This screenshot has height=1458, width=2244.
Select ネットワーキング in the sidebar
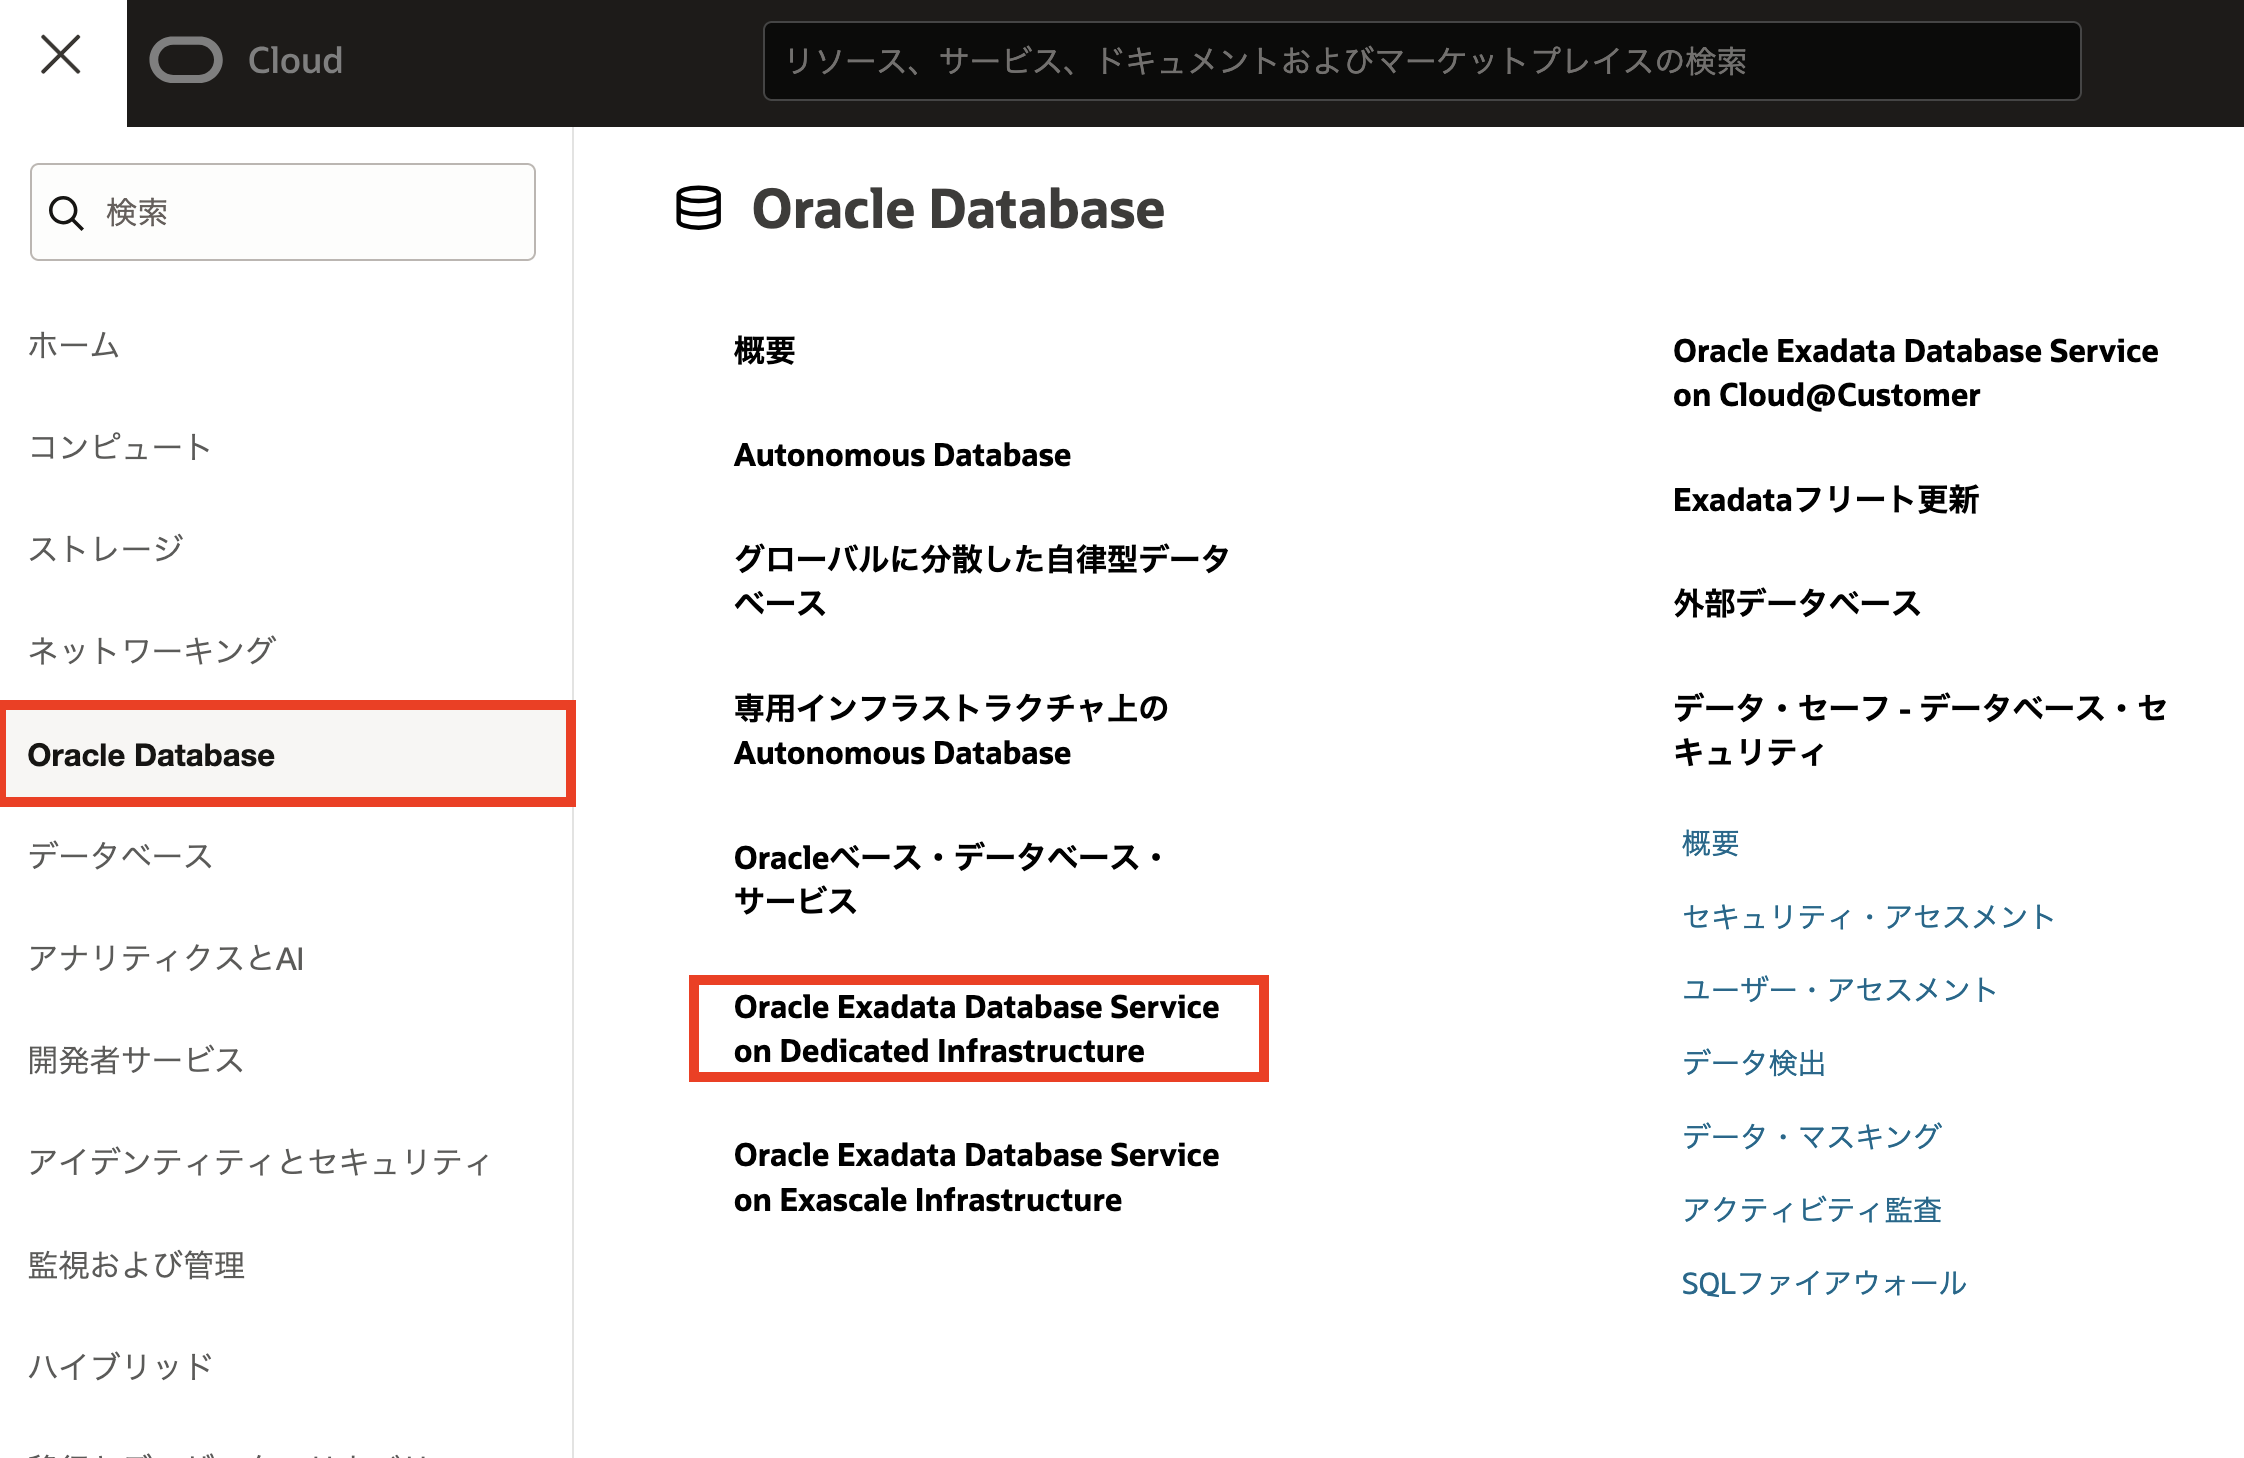pos(152,650)
